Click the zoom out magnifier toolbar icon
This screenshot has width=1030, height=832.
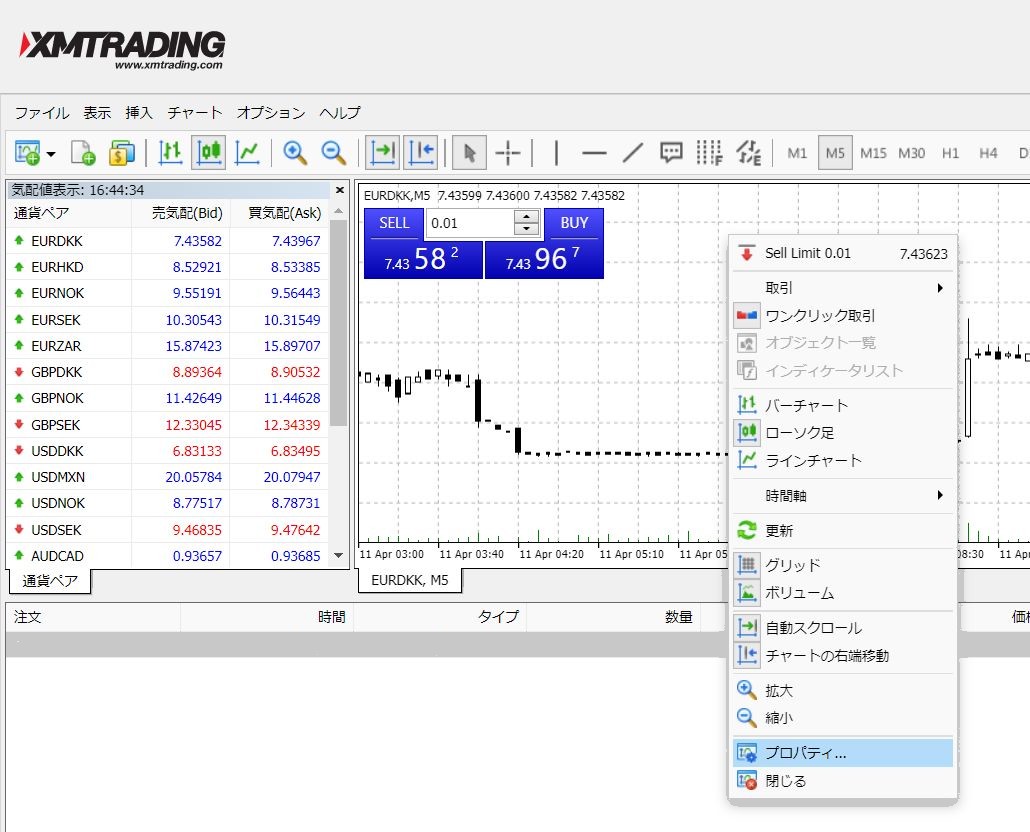pos(332,152)
